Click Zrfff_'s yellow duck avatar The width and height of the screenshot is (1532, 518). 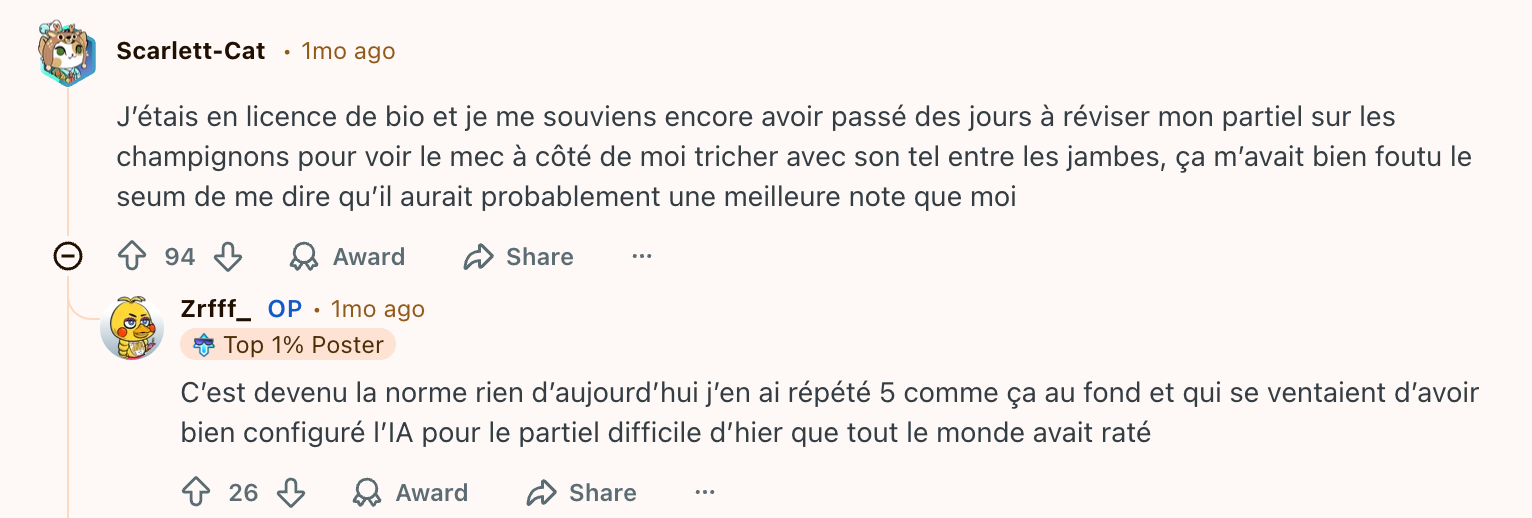pos(133,328)
